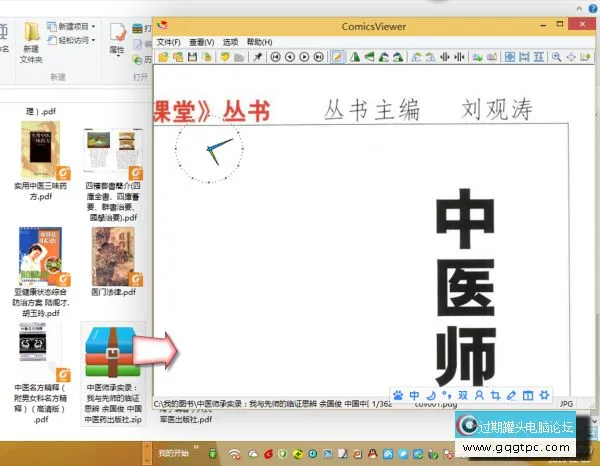Click the person account icon on IME bar
Image resolution: width=600 pixels, height=466 pixels.
pyautogui.click(x=479, y=395)
